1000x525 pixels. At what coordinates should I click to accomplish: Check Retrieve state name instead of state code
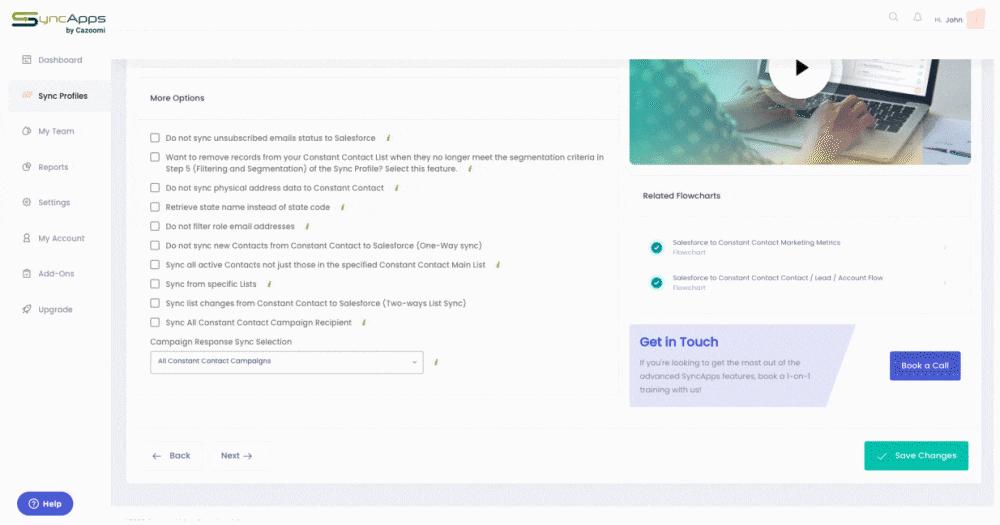point(155,207)
